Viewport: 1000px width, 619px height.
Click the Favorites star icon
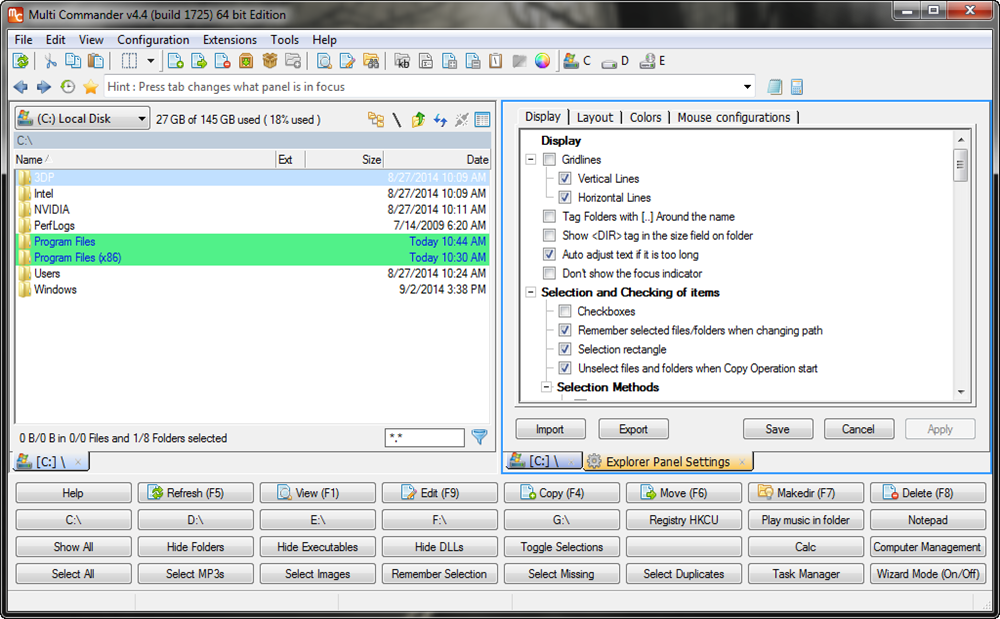pos(91,87)
